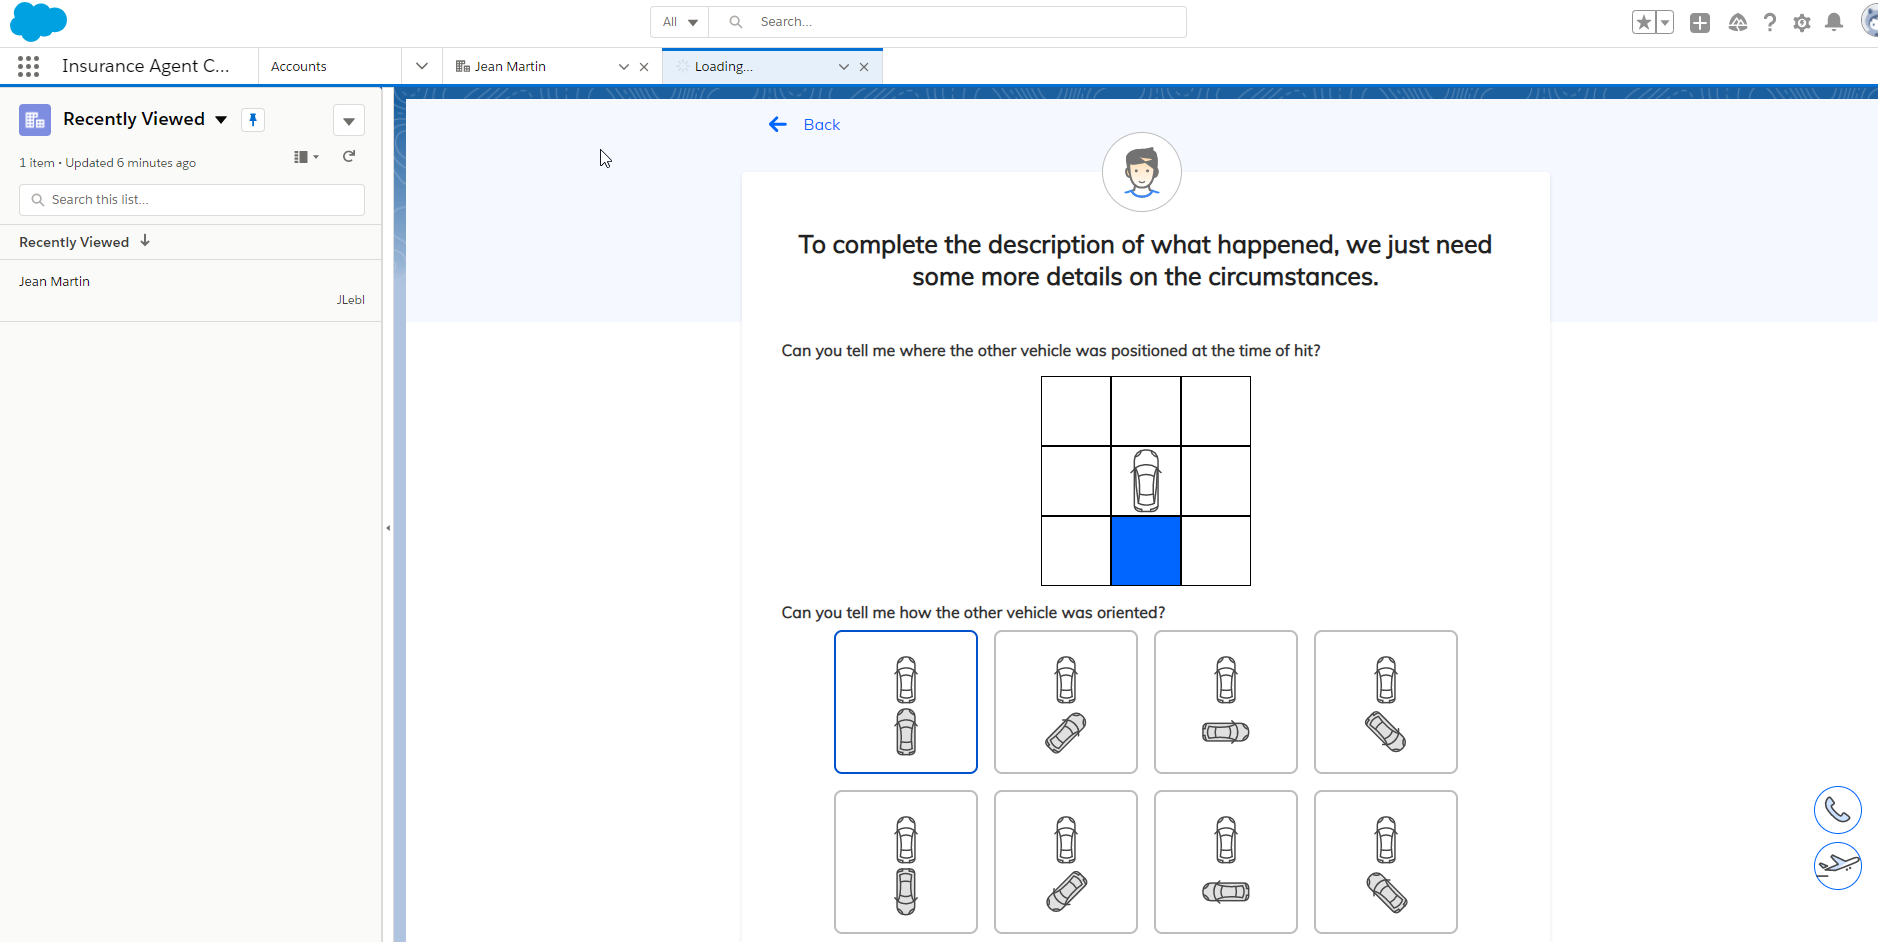
Task: View notifications bell icon
Action: pos(1833,23)
